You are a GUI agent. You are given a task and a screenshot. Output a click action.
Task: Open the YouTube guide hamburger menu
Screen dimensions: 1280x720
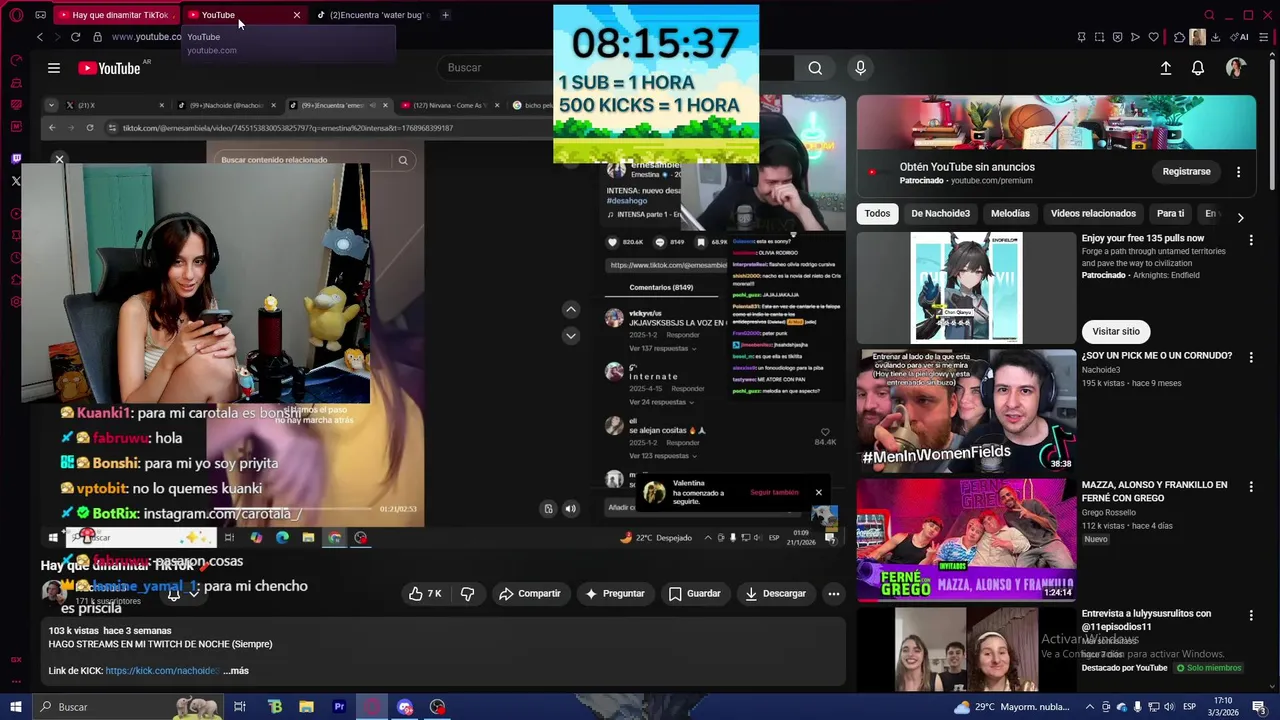(54, 68)
